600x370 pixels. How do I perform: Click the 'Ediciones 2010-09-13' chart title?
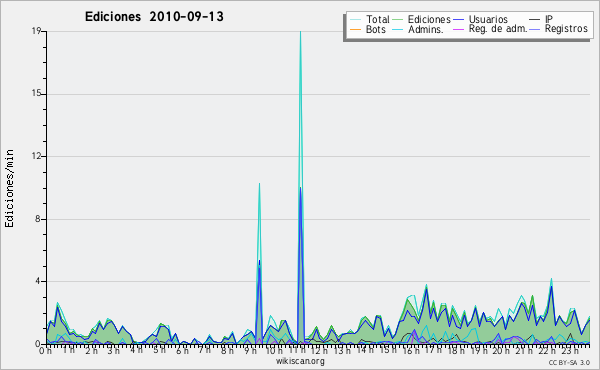[154, 17]
